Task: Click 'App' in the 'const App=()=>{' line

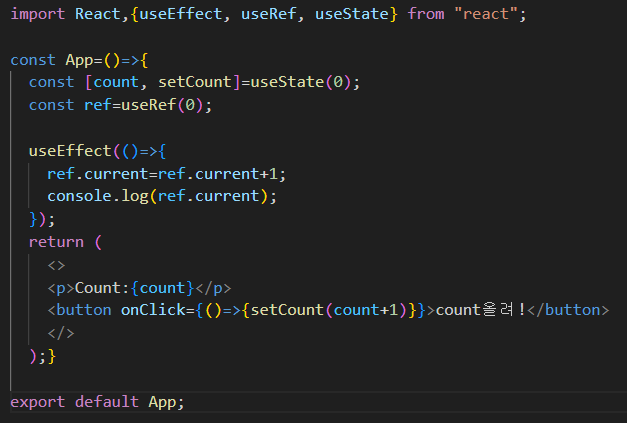Action: pyautogui.click(x=79, y=60)
